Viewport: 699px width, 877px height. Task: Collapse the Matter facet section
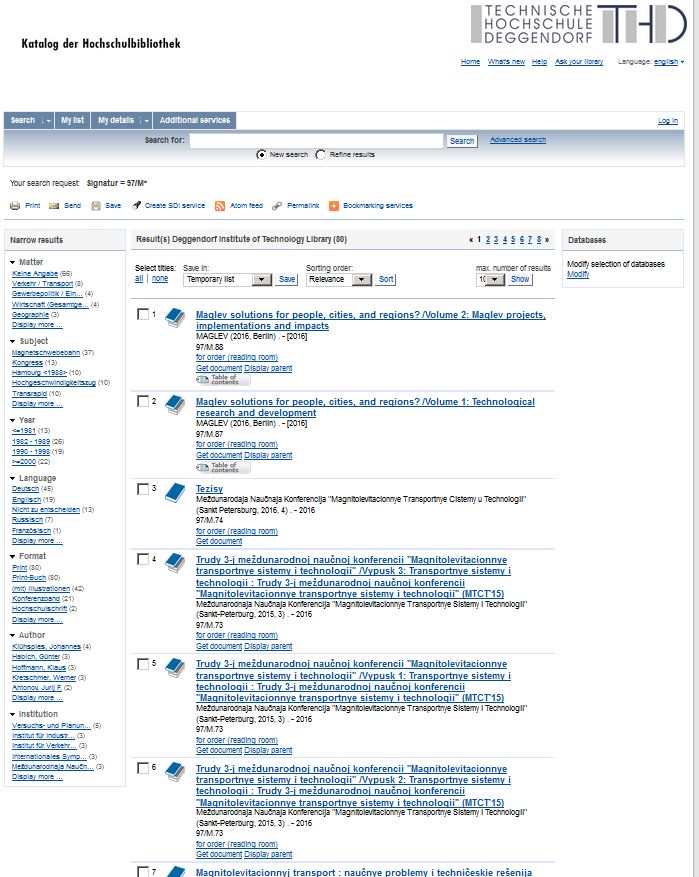[13, 262]
